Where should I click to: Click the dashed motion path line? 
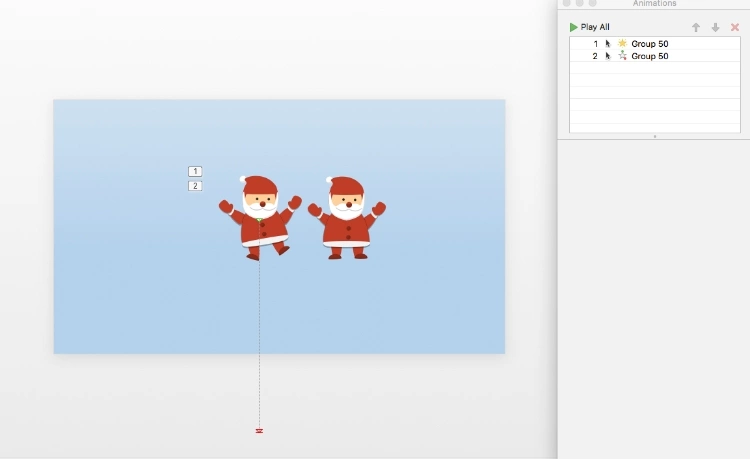click(259, 340)
